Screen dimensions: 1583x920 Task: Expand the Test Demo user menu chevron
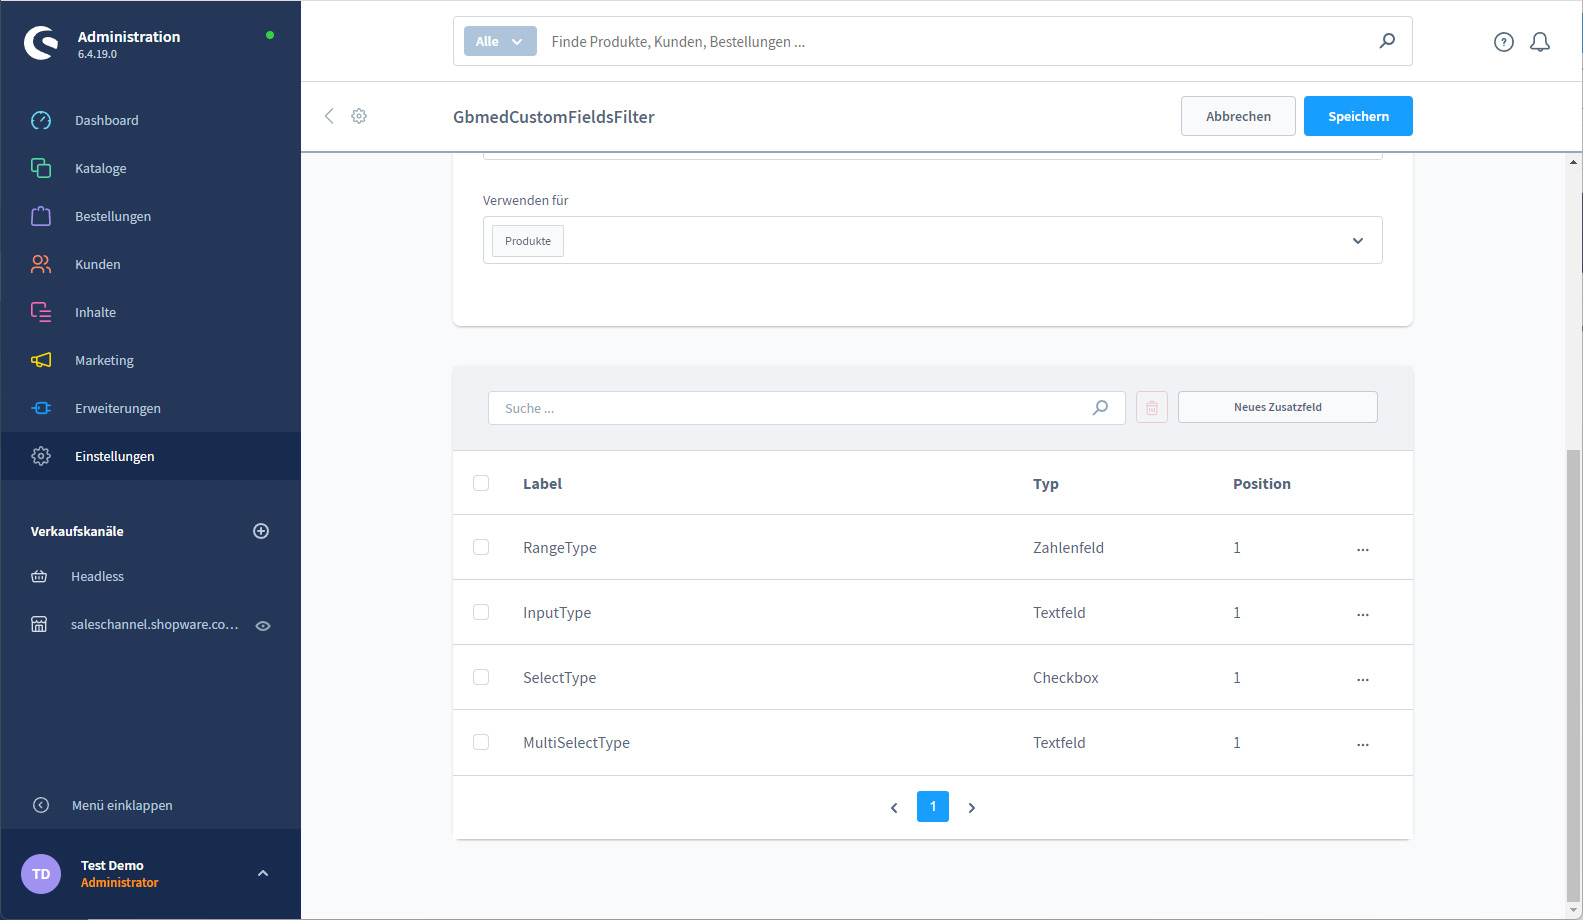(x=263, y=873)
